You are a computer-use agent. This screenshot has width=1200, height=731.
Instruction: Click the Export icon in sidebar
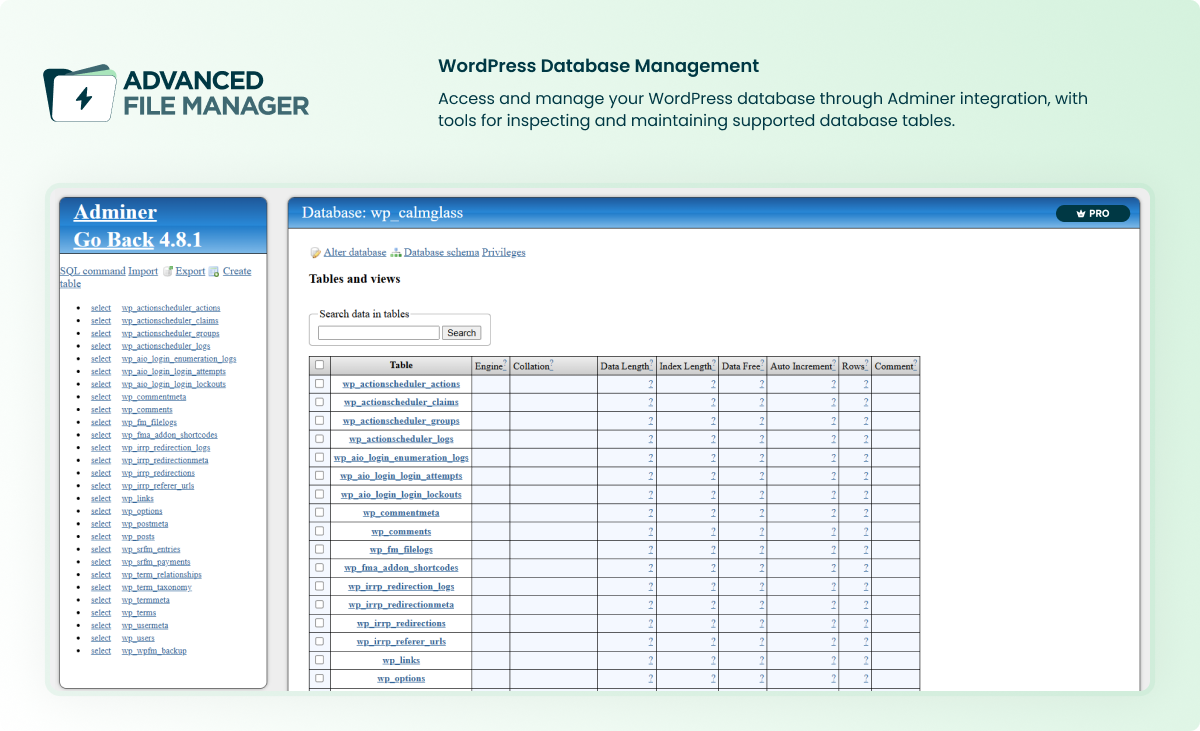tap(168, 271)
